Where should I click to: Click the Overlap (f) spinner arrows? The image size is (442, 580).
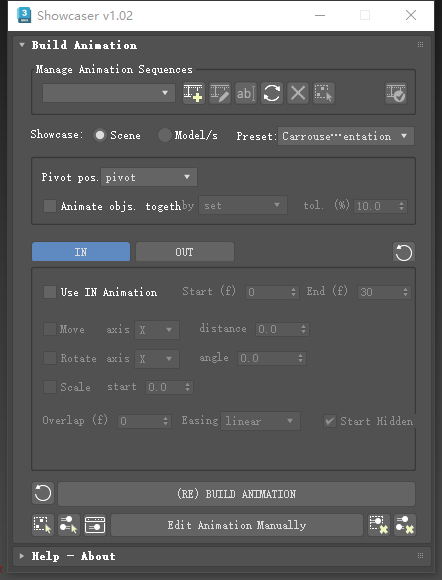pos(165,421)
